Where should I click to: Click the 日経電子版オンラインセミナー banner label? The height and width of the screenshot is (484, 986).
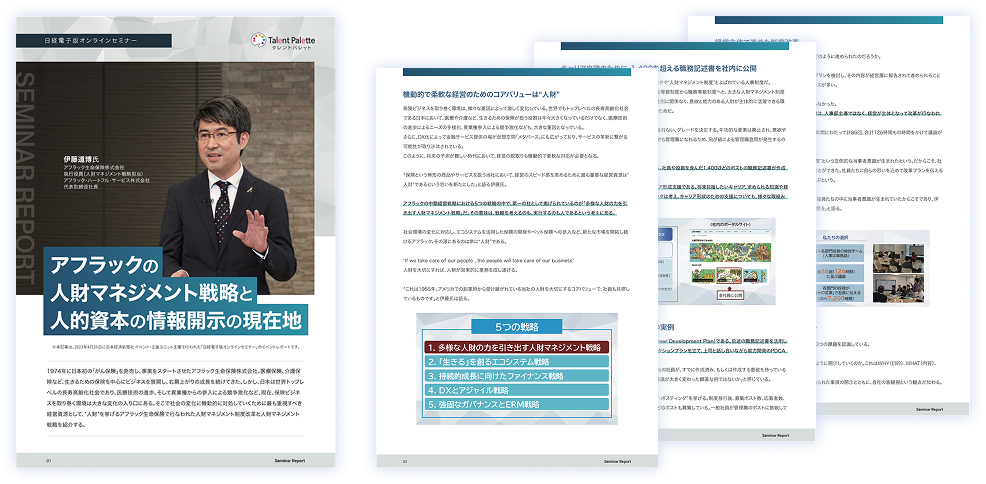(94, 40)
